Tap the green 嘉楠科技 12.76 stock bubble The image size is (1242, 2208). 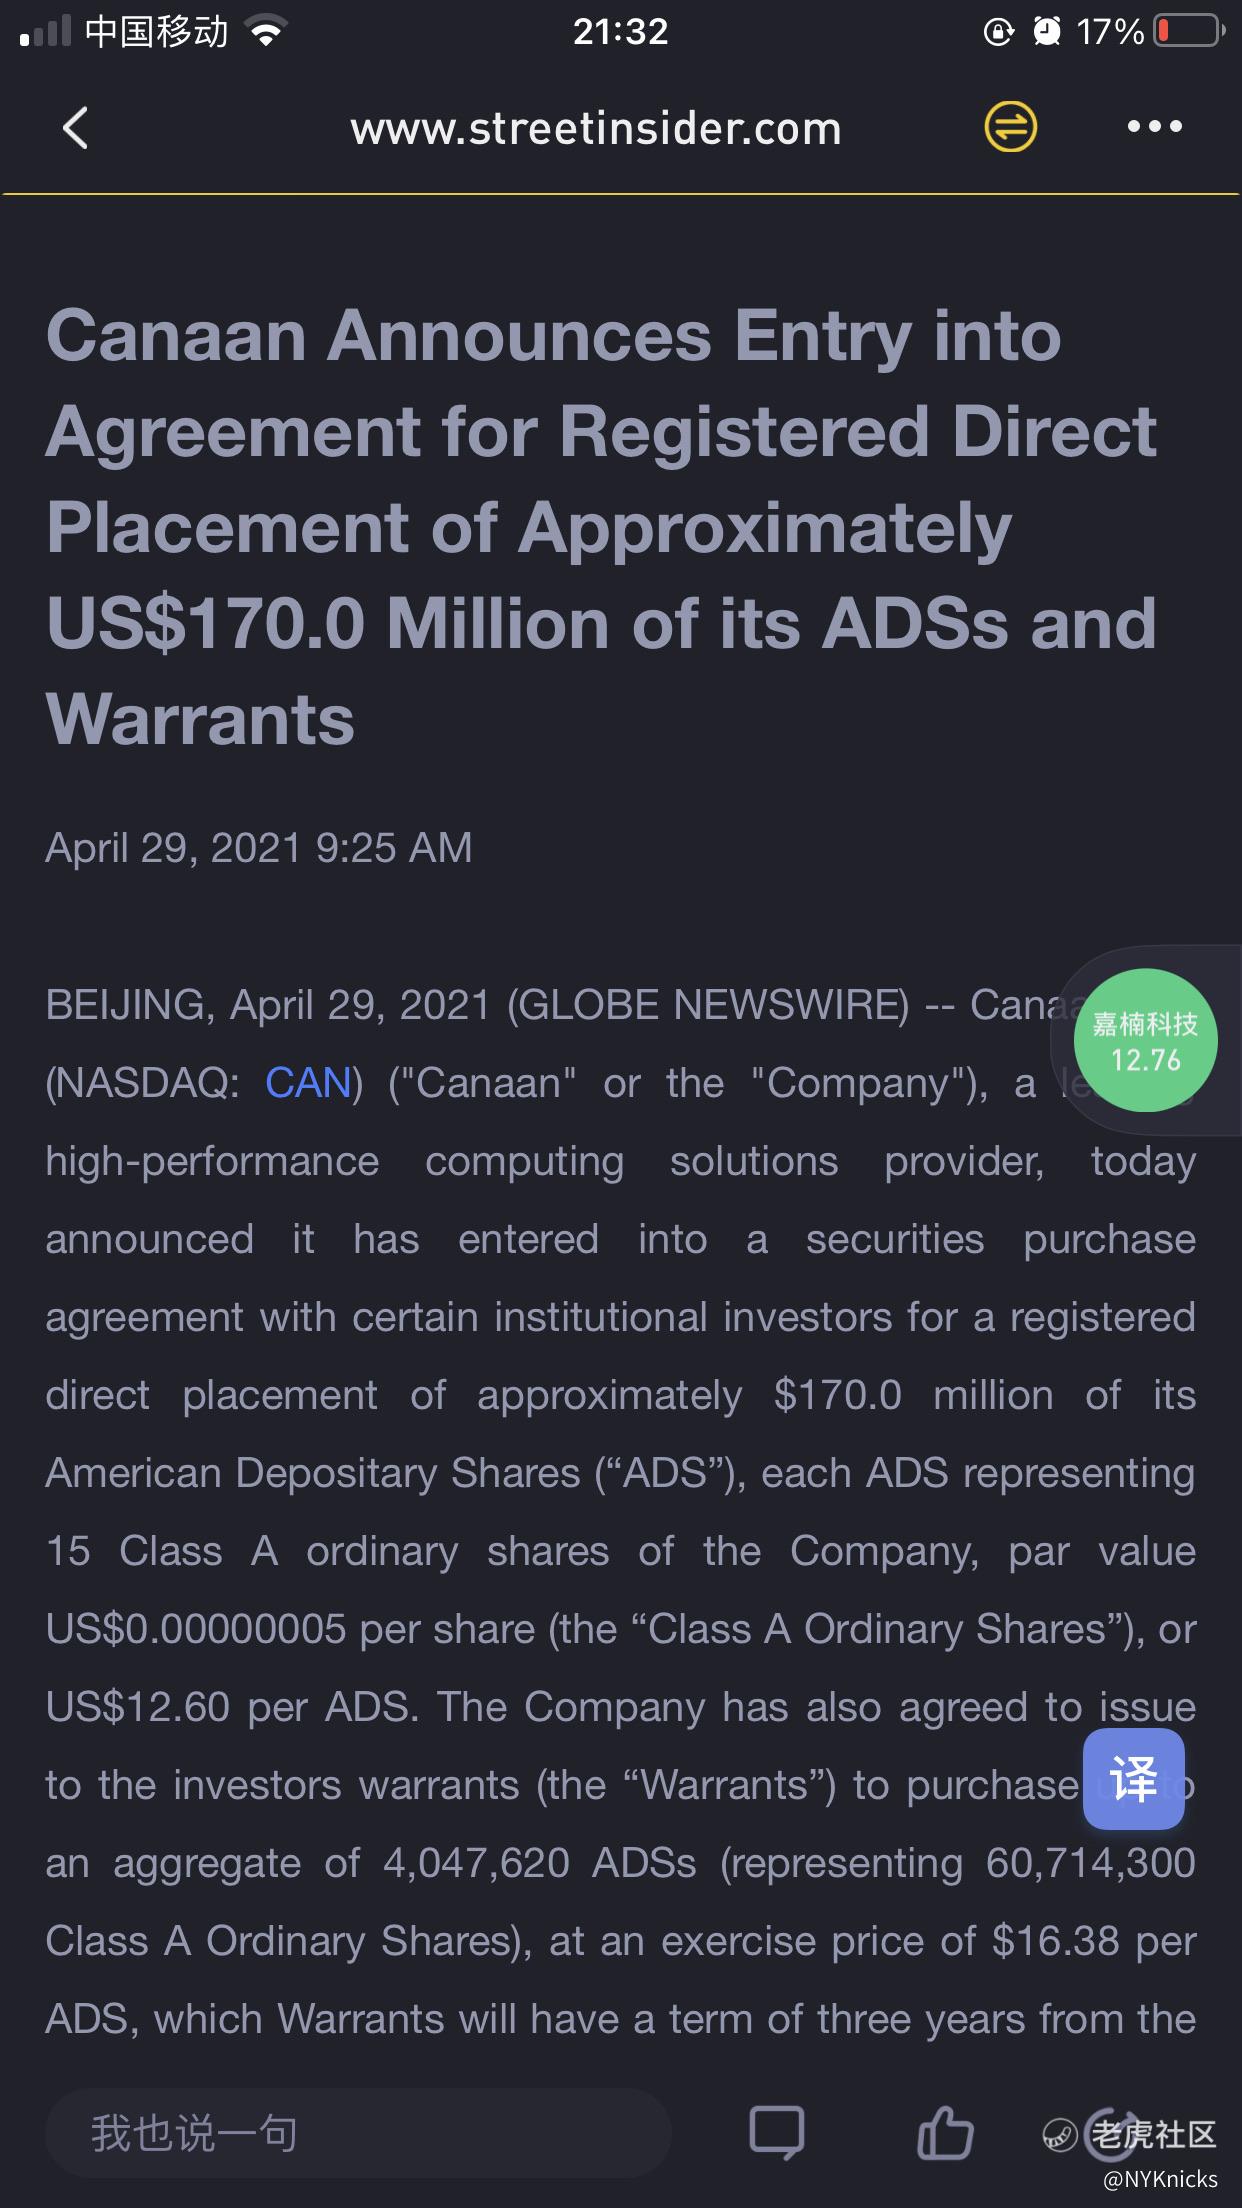(1145, 1040)
